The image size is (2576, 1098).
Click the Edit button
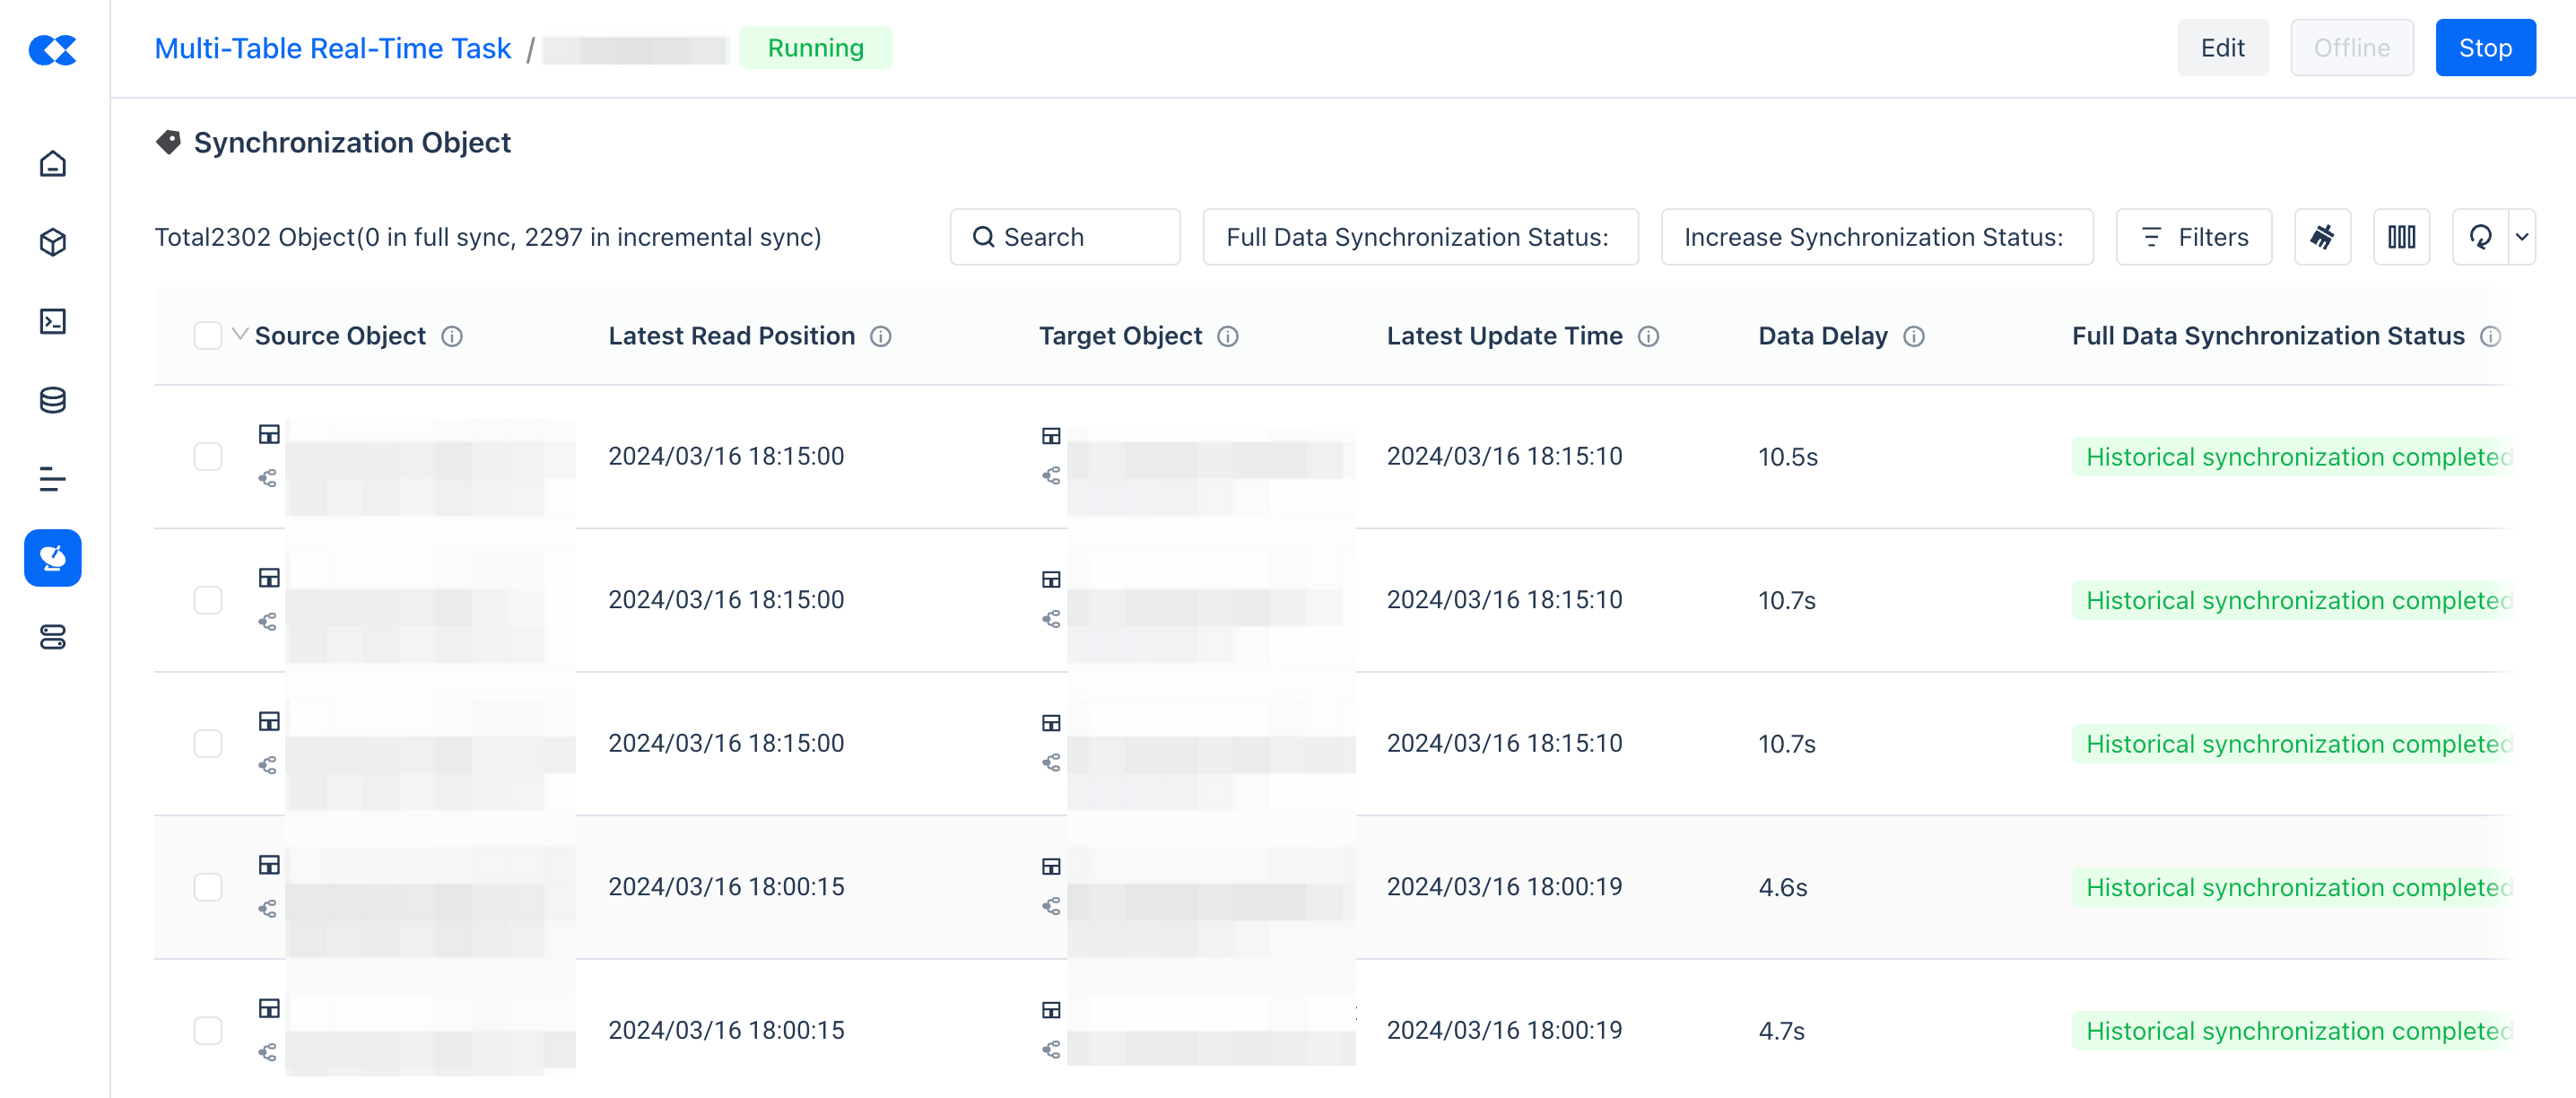click(x=2222, y=48)
